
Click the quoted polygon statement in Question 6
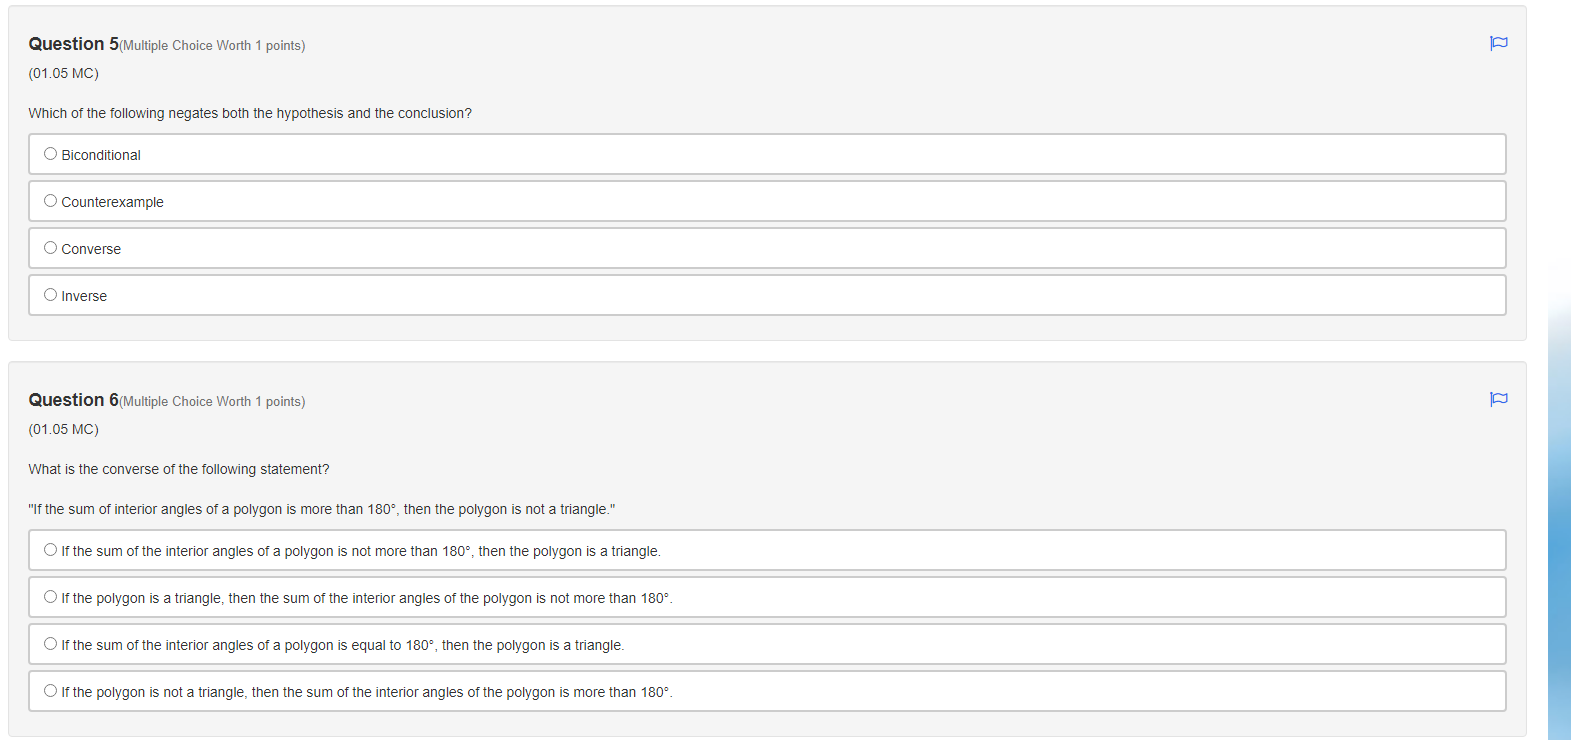322,509
